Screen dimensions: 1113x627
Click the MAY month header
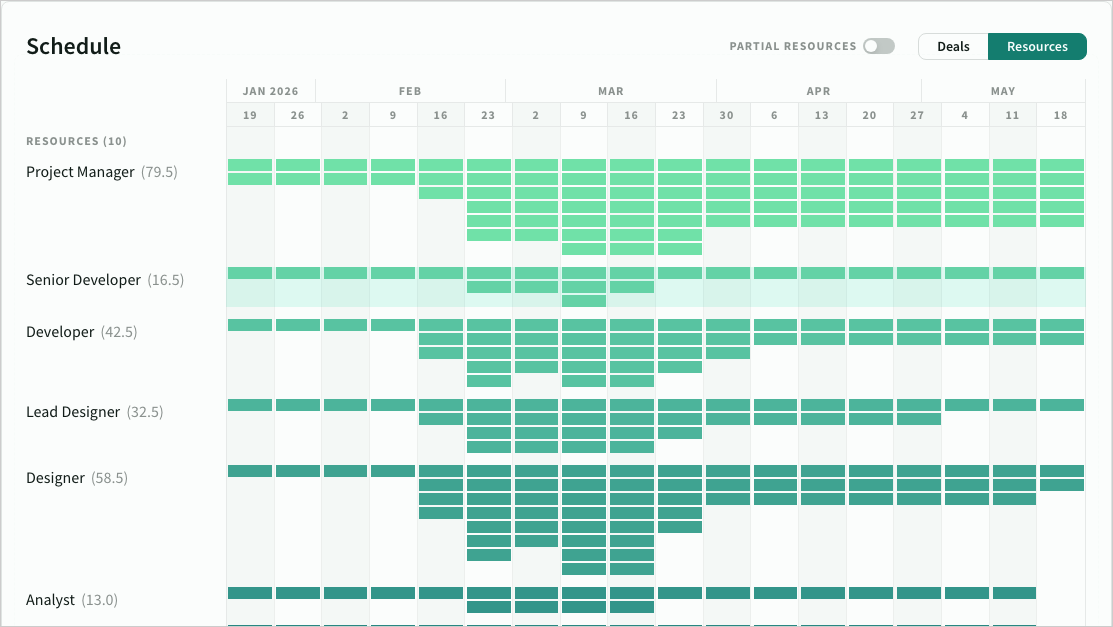1003,91
